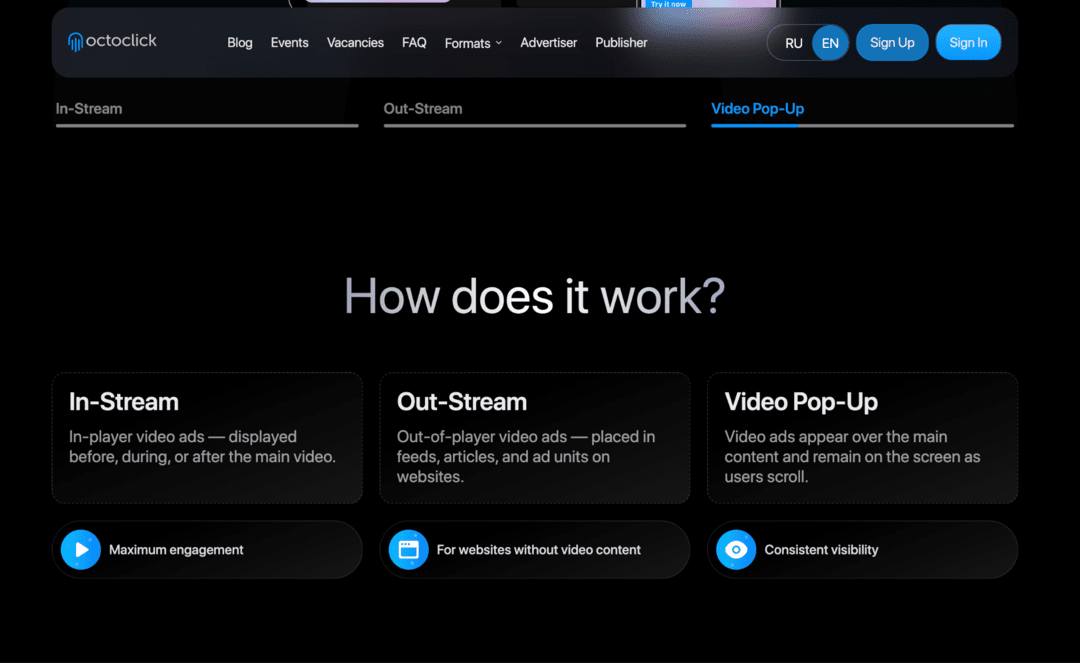The image size is (1080, 663).
Task: Switch language to EN
Action: (x=830, y=43)
